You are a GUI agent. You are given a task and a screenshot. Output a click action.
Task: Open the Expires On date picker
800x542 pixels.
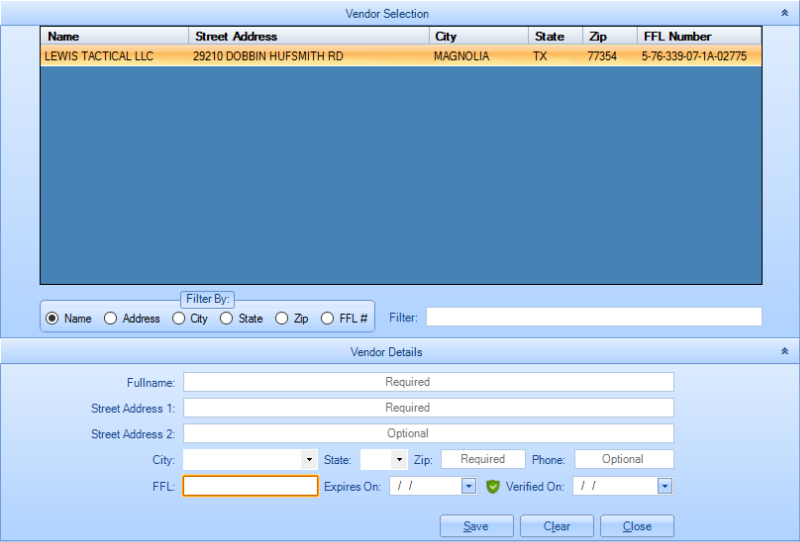click(468, 486)
